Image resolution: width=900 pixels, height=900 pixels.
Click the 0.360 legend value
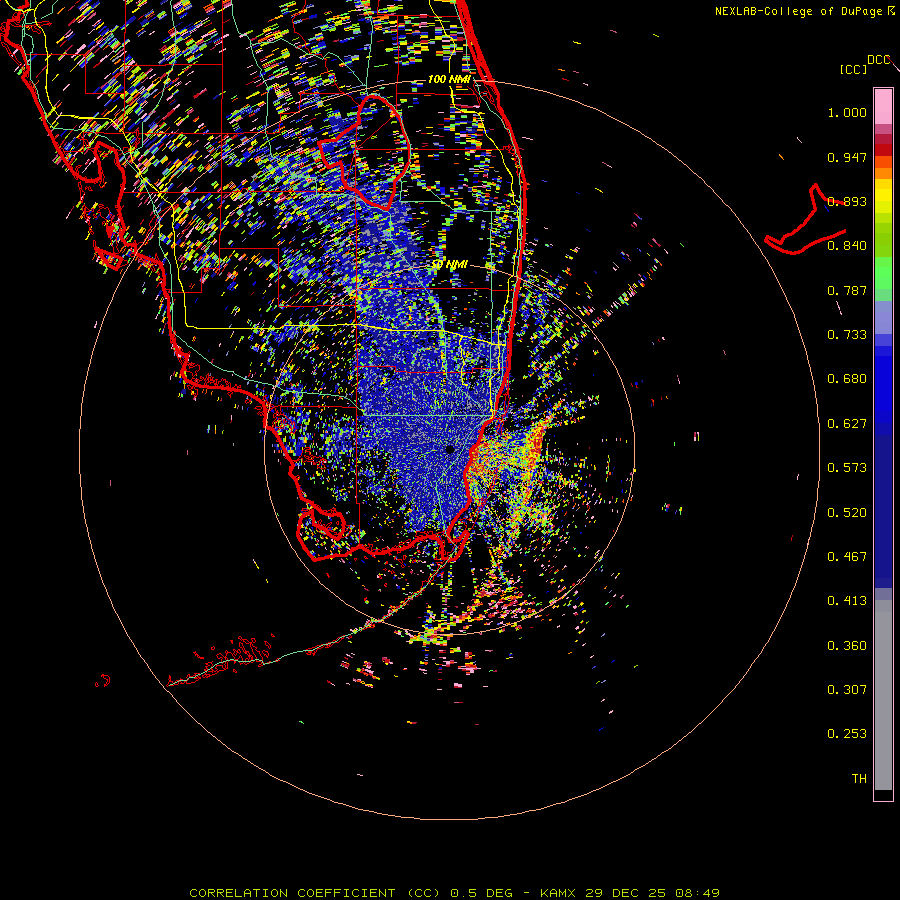tap(847, 646)
